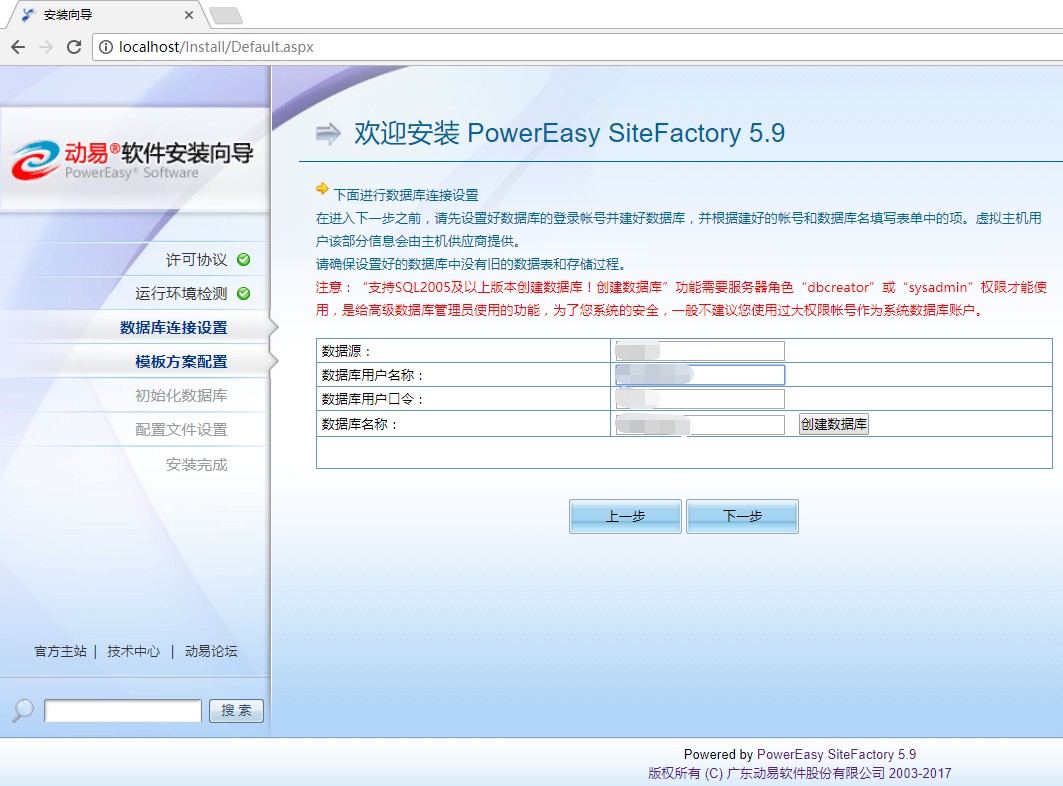Viewport: 1063px width, 786px height.
Task: Open a new browser tab
Action: pos(225,15)
